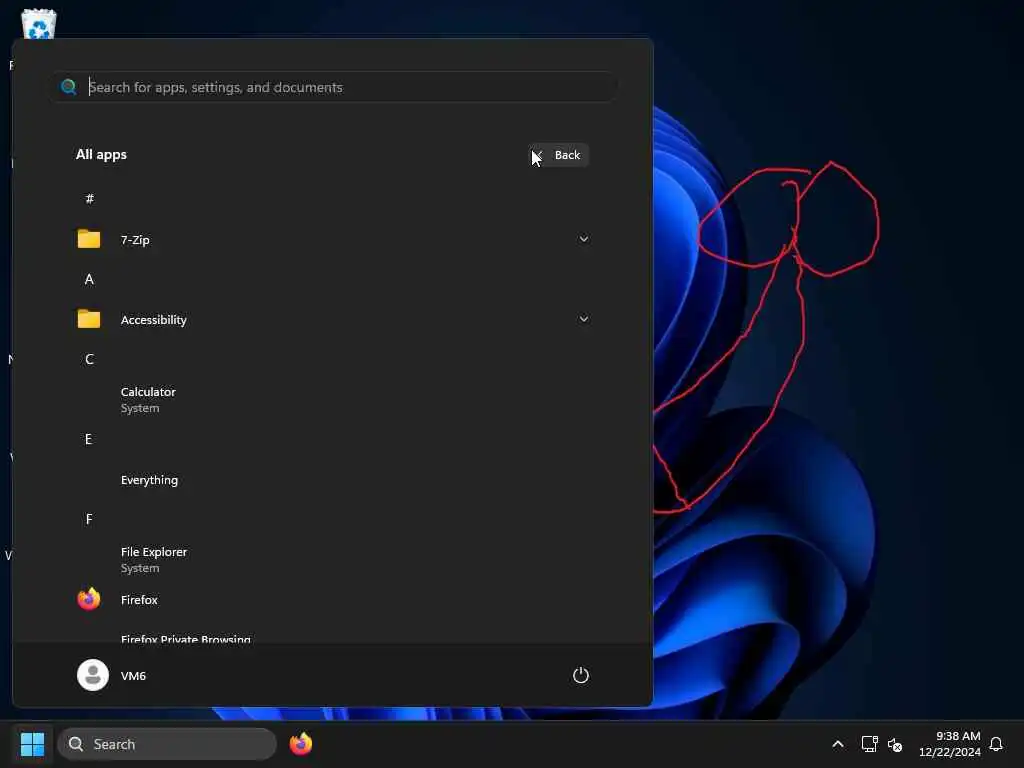Show hidden icons in system tray
The width and height of the screenshot is (1024, 768).
[838, 744]
